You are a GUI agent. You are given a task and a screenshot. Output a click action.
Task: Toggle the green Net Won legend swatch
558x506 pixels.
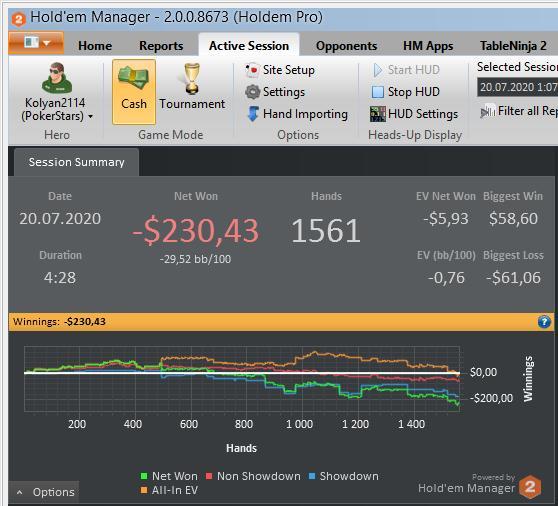coord(144,476)
